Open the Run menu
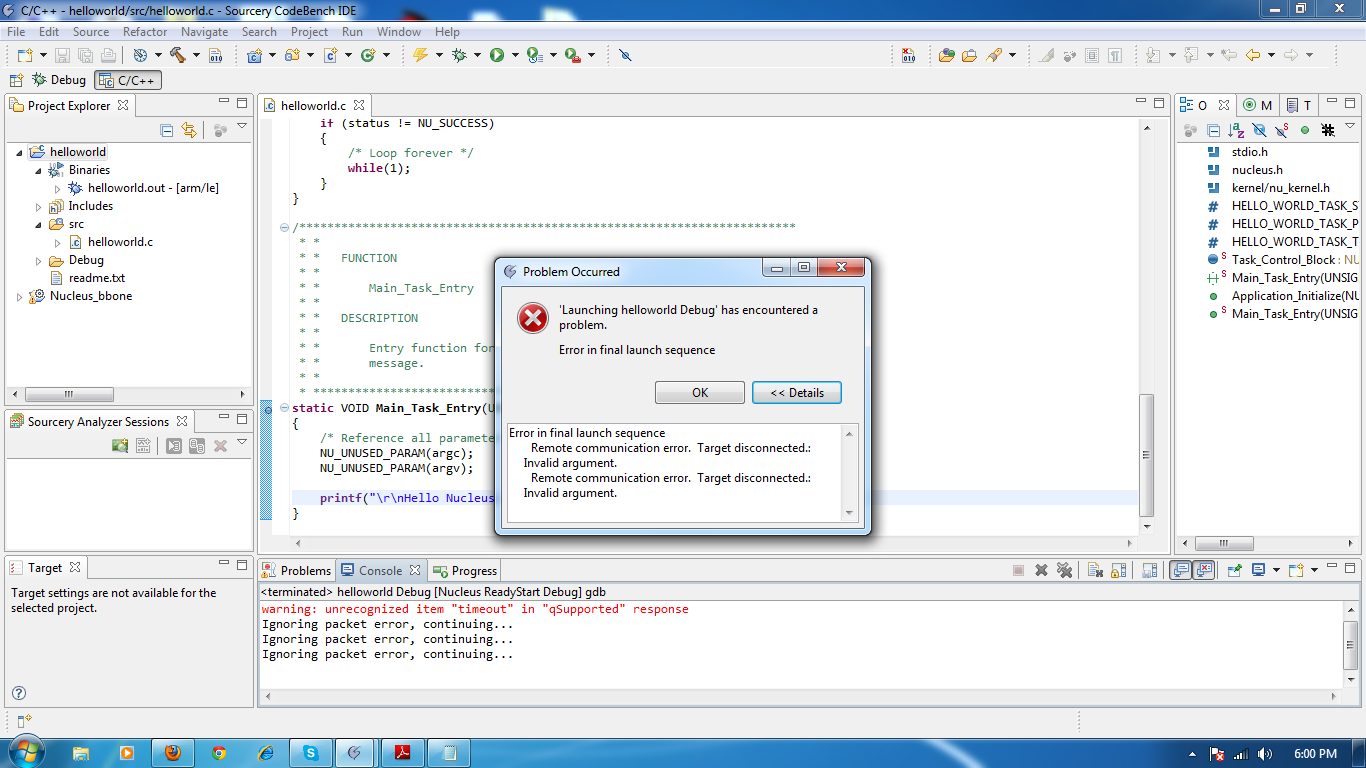This screenshot has width=1366, height=768. click(352, 31)
